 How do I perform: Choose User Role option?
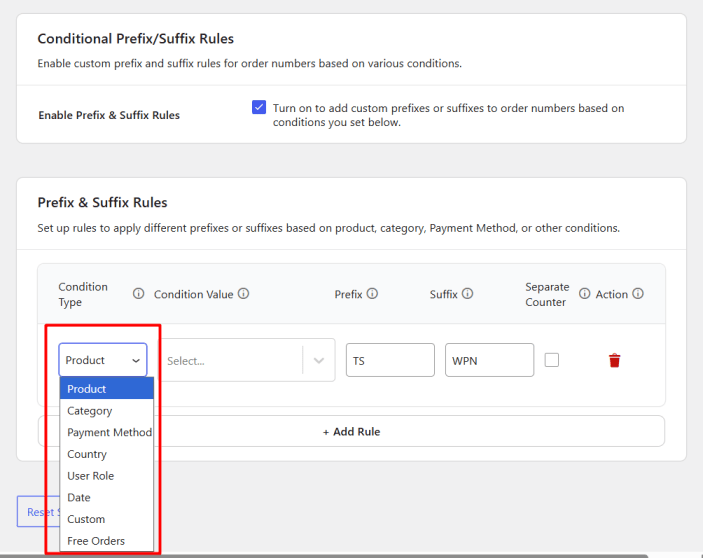[107, 476]
